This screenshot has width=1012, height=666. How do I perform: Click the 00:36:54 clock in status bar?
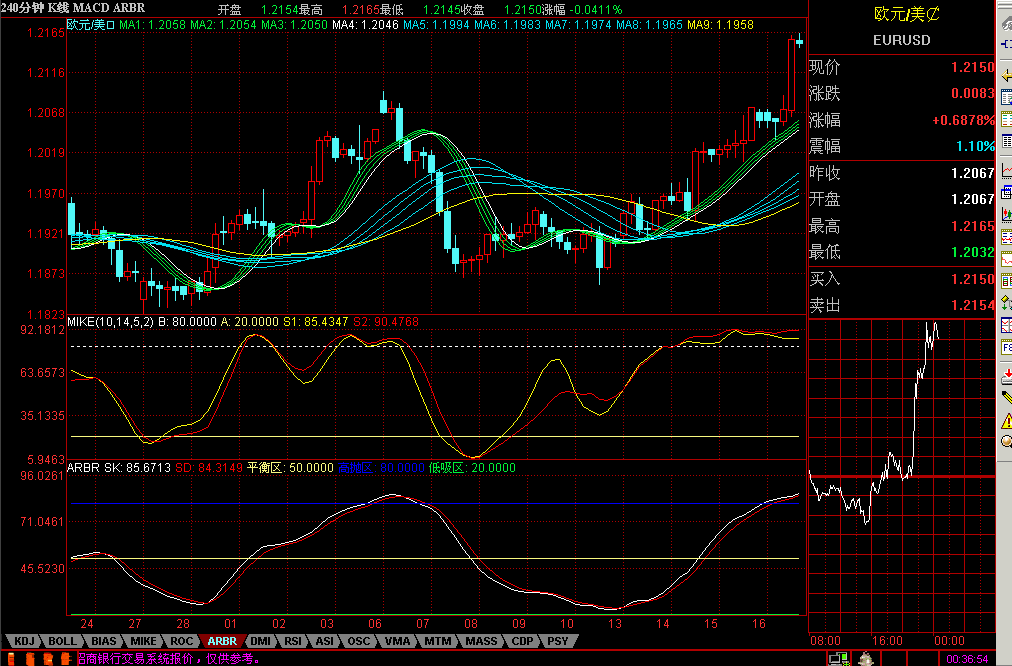point(967,659)
